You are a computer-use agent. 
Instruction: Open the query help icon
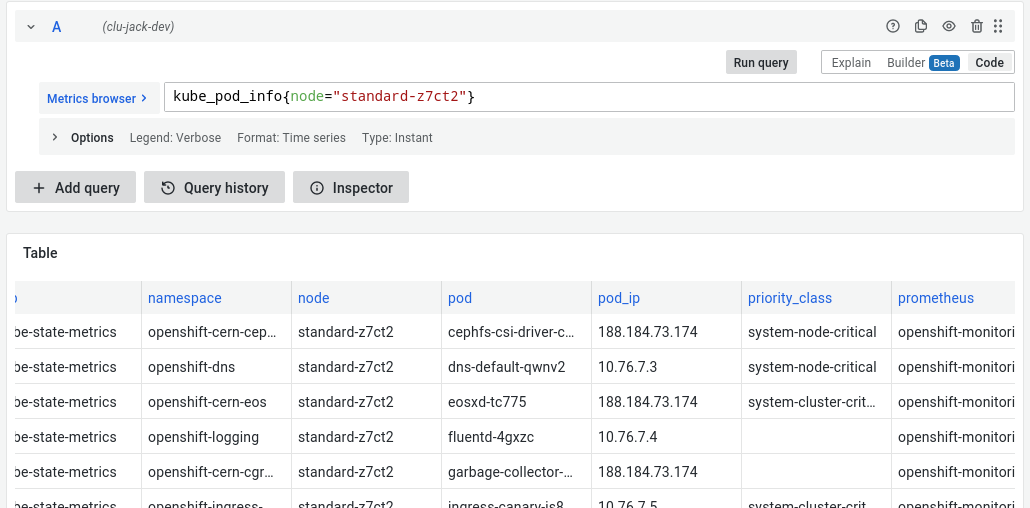pyautogui.click(x=893, y=27)
